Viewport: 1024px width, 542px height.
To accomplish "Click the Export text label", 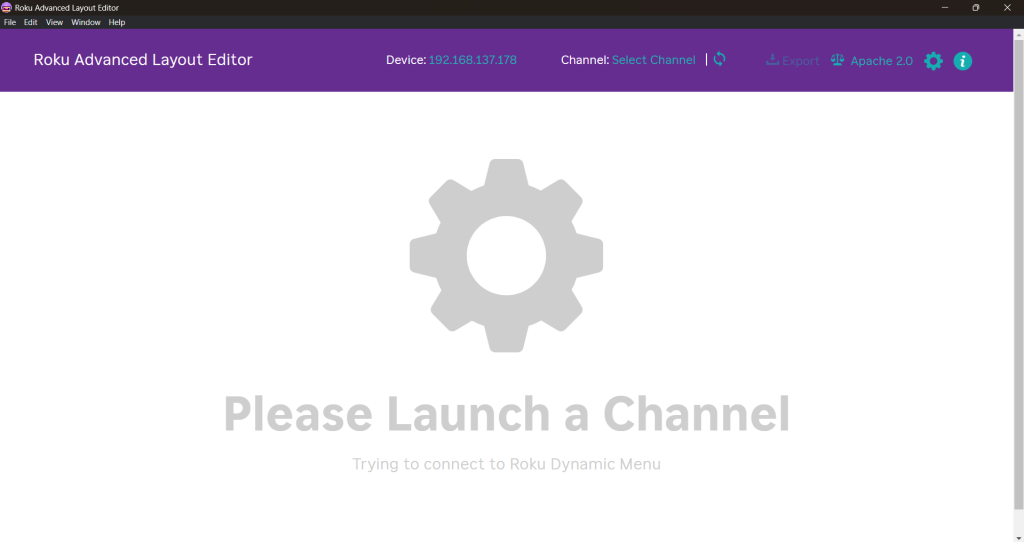I will (x=801, y=61).
